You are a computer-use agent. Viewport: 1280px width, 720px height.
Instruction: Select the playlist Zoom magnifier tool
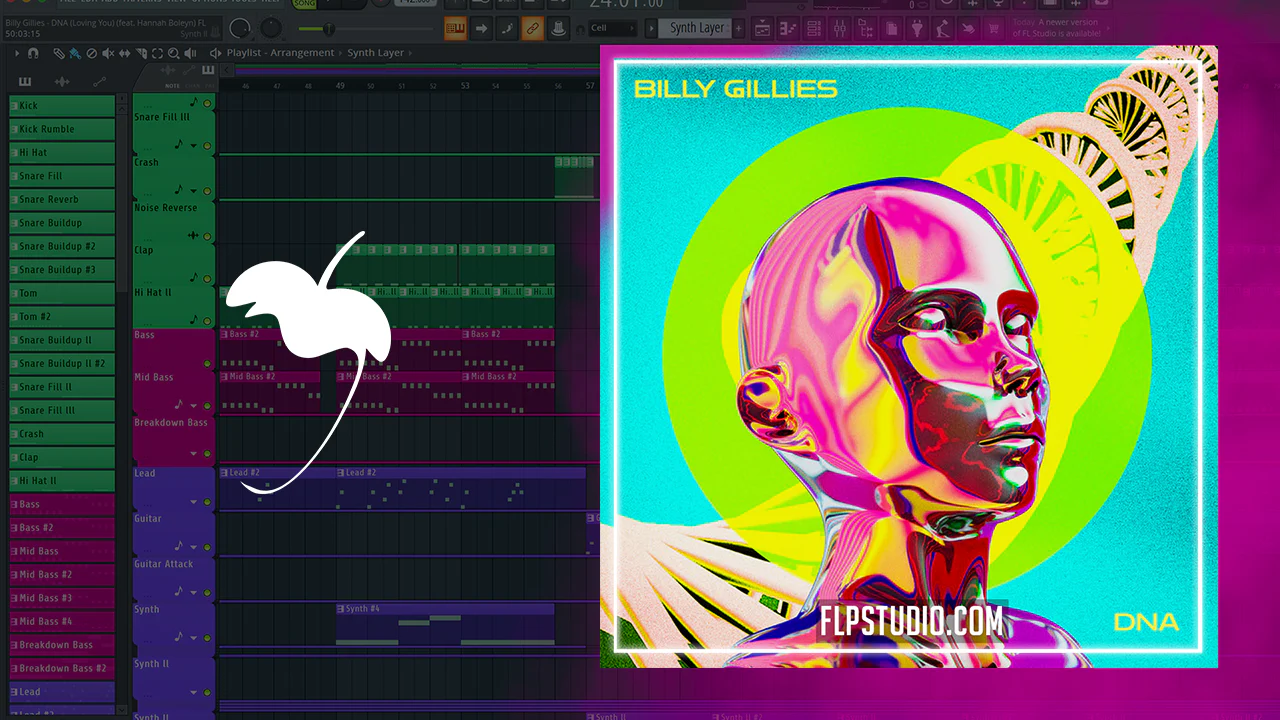pos(174,53)
